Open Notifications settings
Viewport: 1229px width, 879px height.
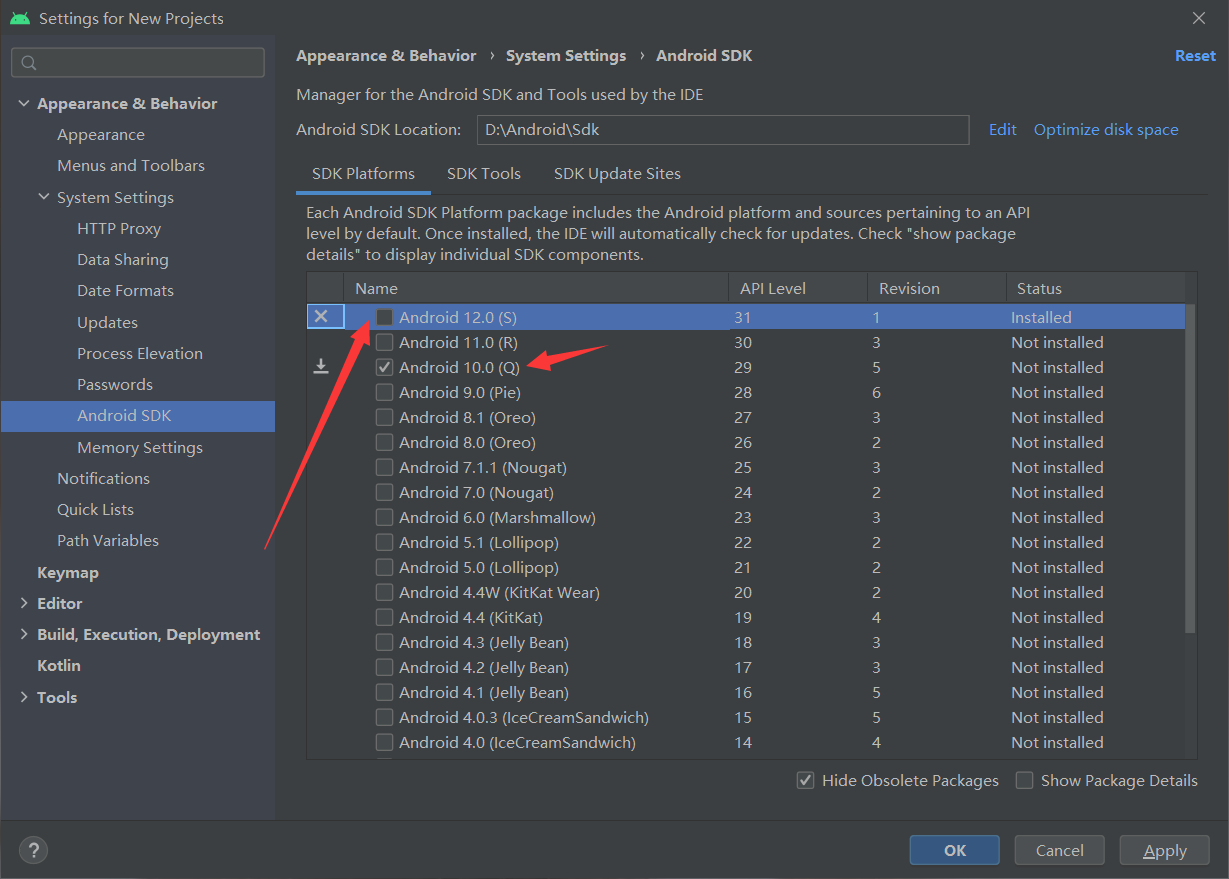[x=103, y=478]
